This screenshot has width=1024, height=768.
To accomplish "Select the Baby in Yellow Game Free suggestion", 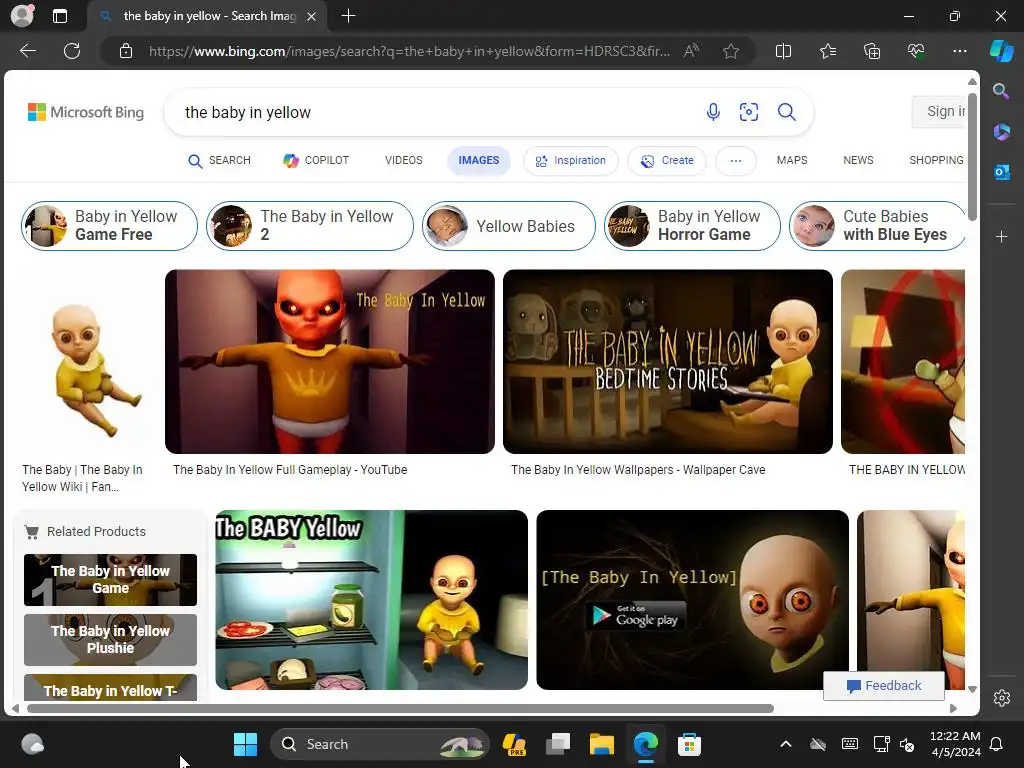I will click(x=109, y=226).
